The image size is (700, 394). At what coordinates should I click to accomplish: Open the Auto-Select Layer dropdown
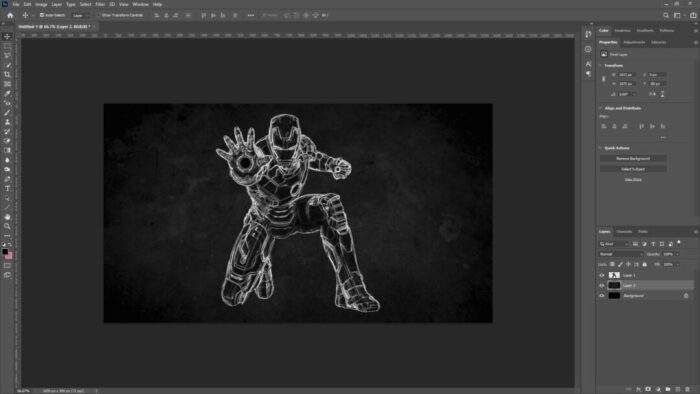pos(81,15)
